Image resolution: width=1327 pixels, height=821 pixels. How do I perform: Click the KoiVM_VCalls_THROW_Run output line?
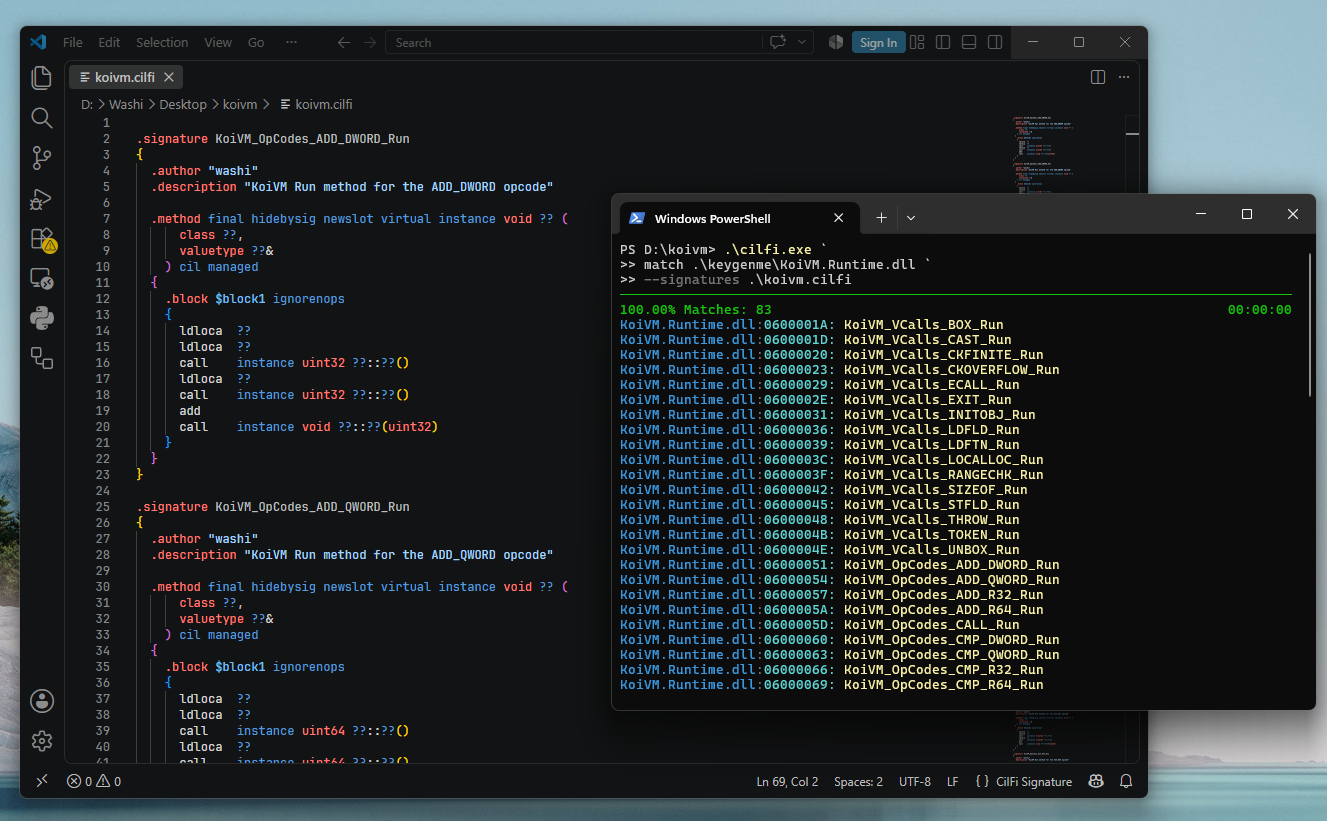(820, 519)
